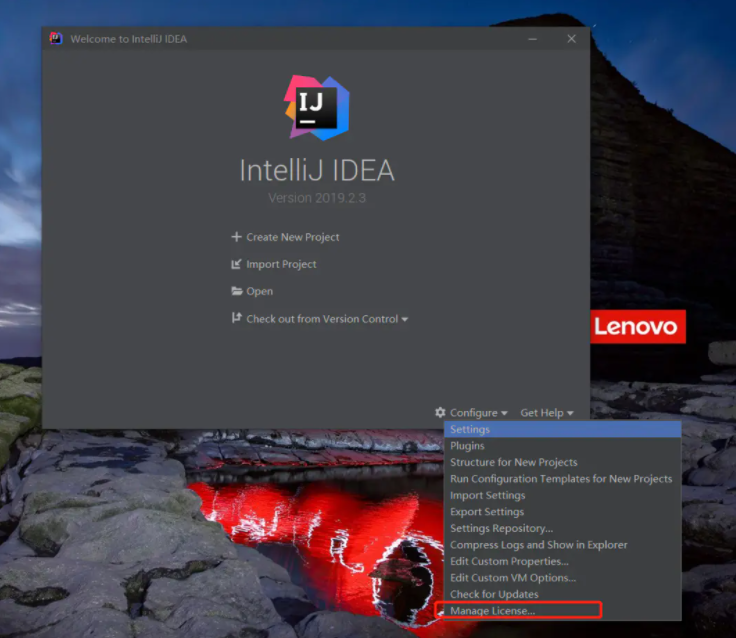The image size is (736, 638).
Task: Click the Welcome to IntelliJ IDEA title text
Action: 129,39
